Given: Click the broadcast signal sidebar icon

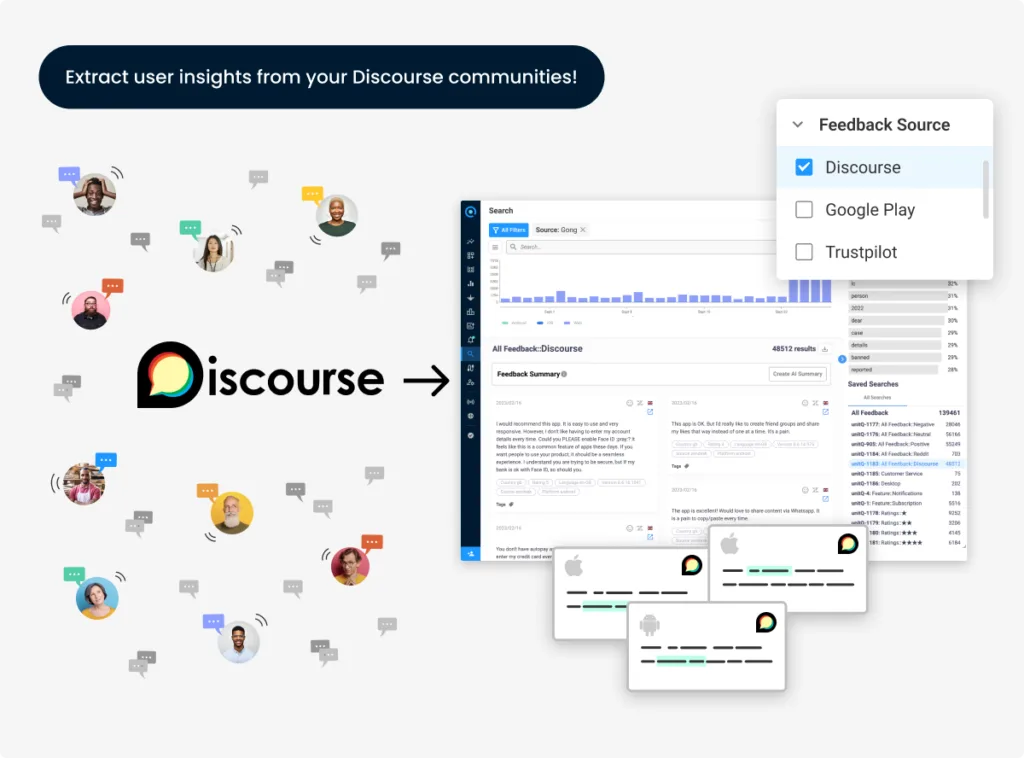Looking at the screenshot, I should coord(470,402).
